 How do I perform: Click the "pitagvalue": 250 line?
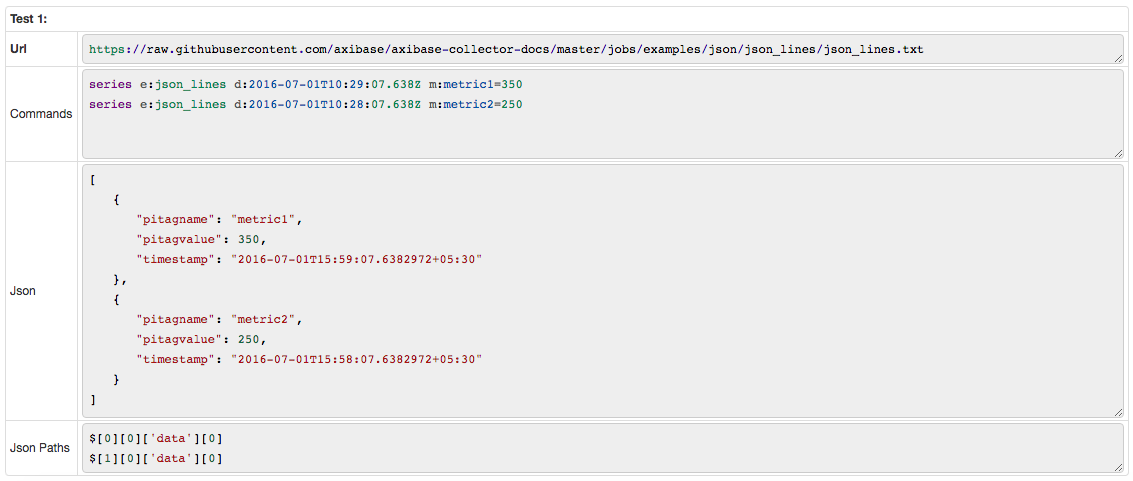point(206,339)
